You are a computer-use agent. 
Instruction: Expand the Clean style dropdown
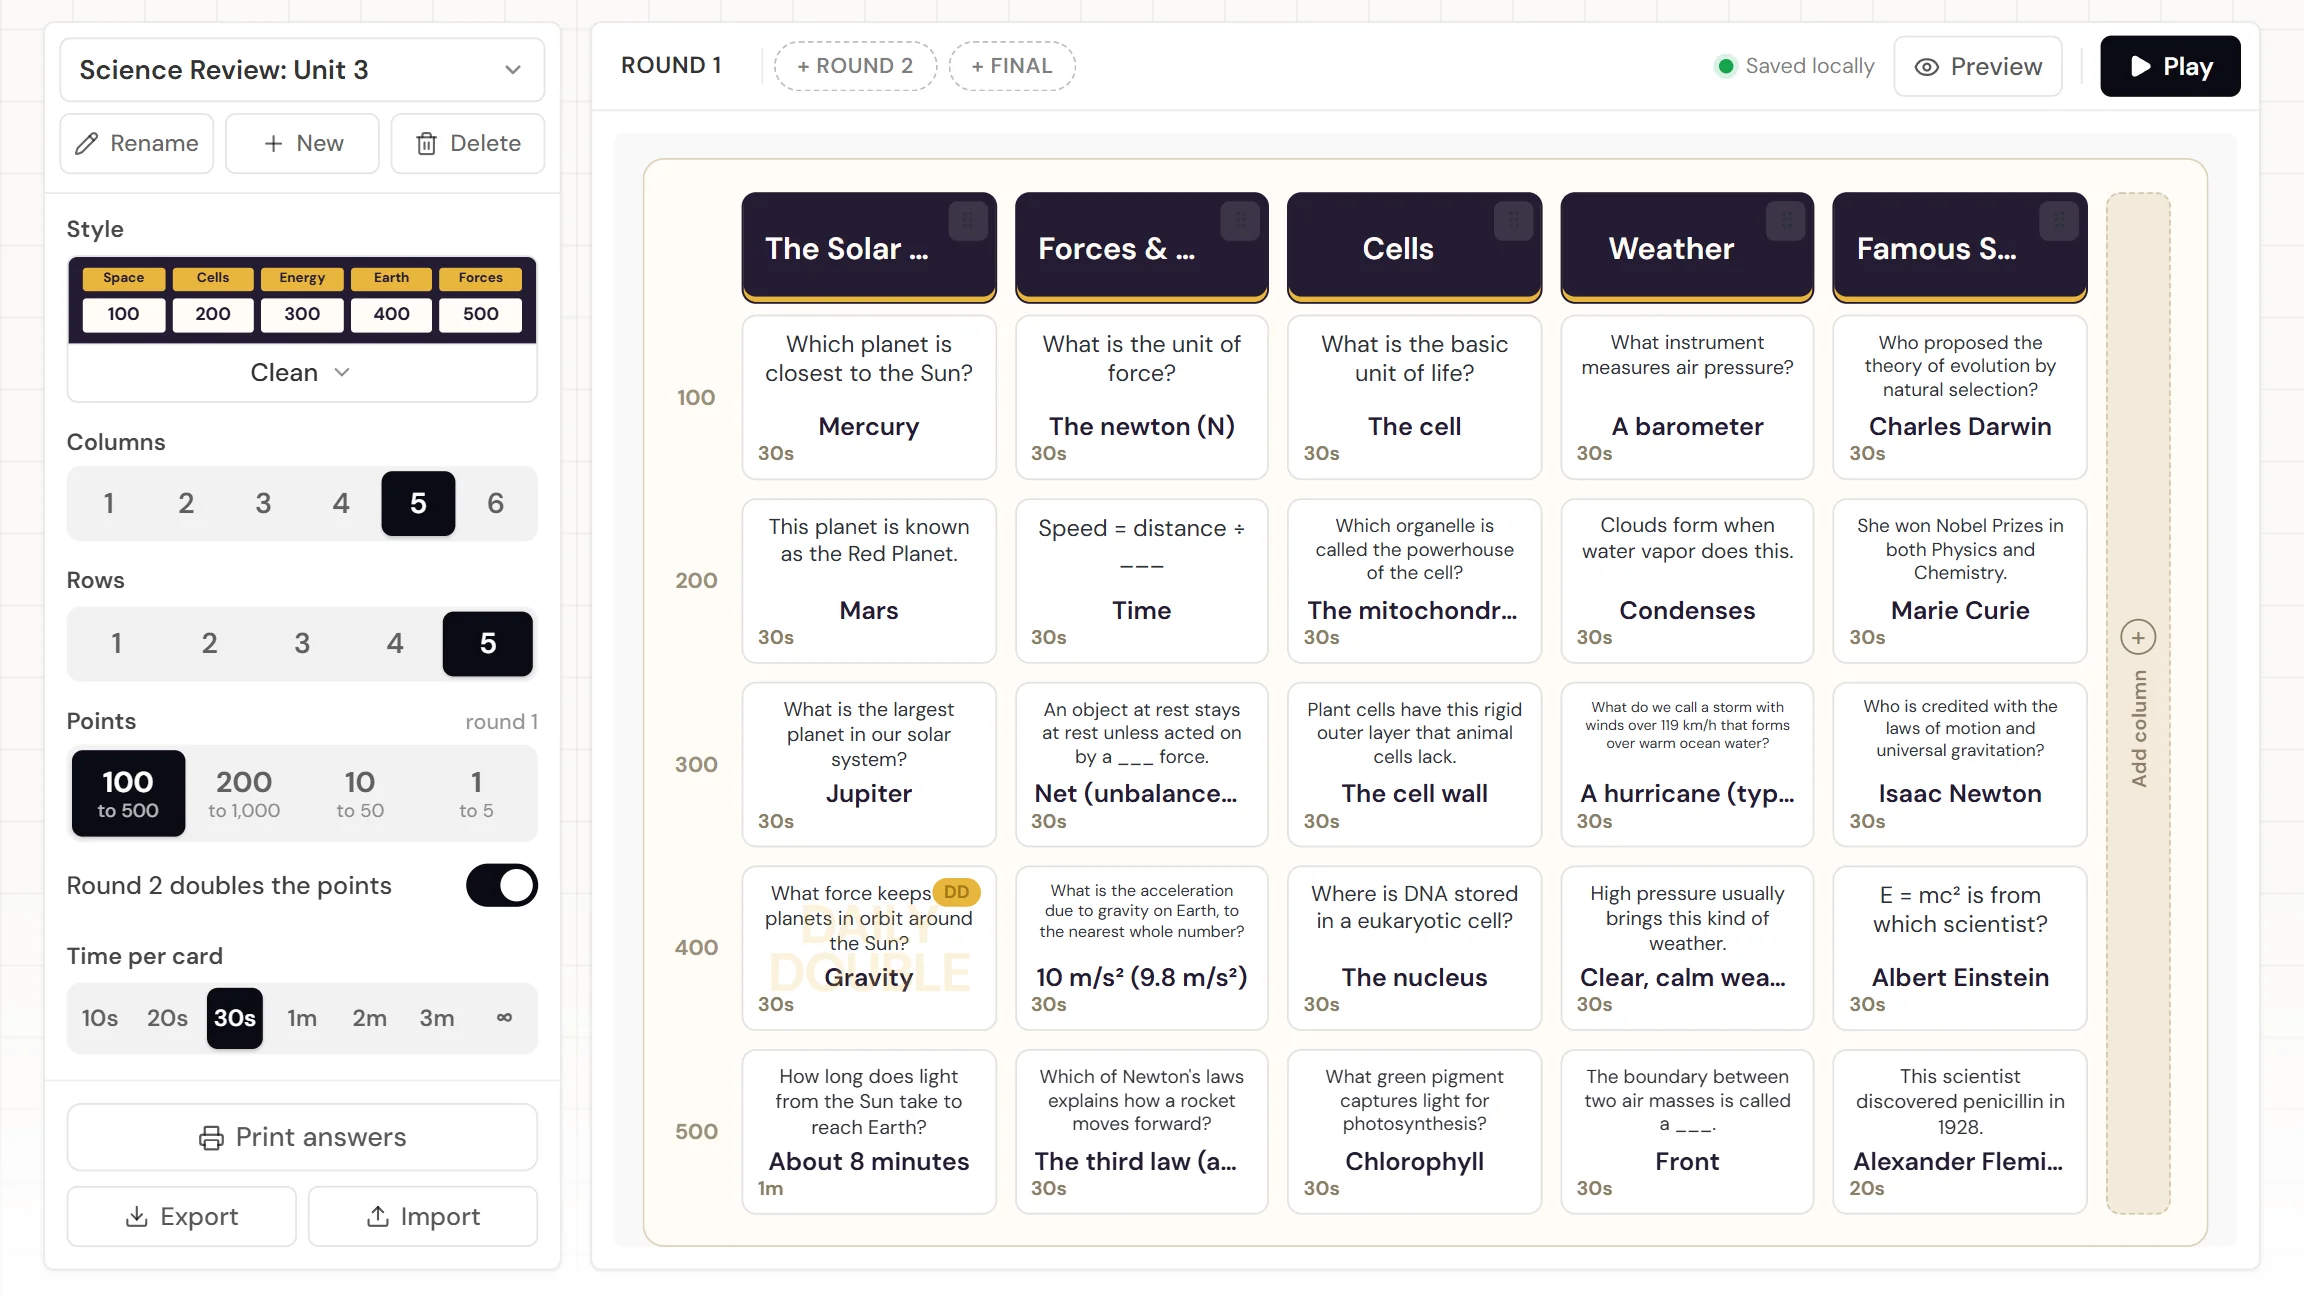coord(302,372)
